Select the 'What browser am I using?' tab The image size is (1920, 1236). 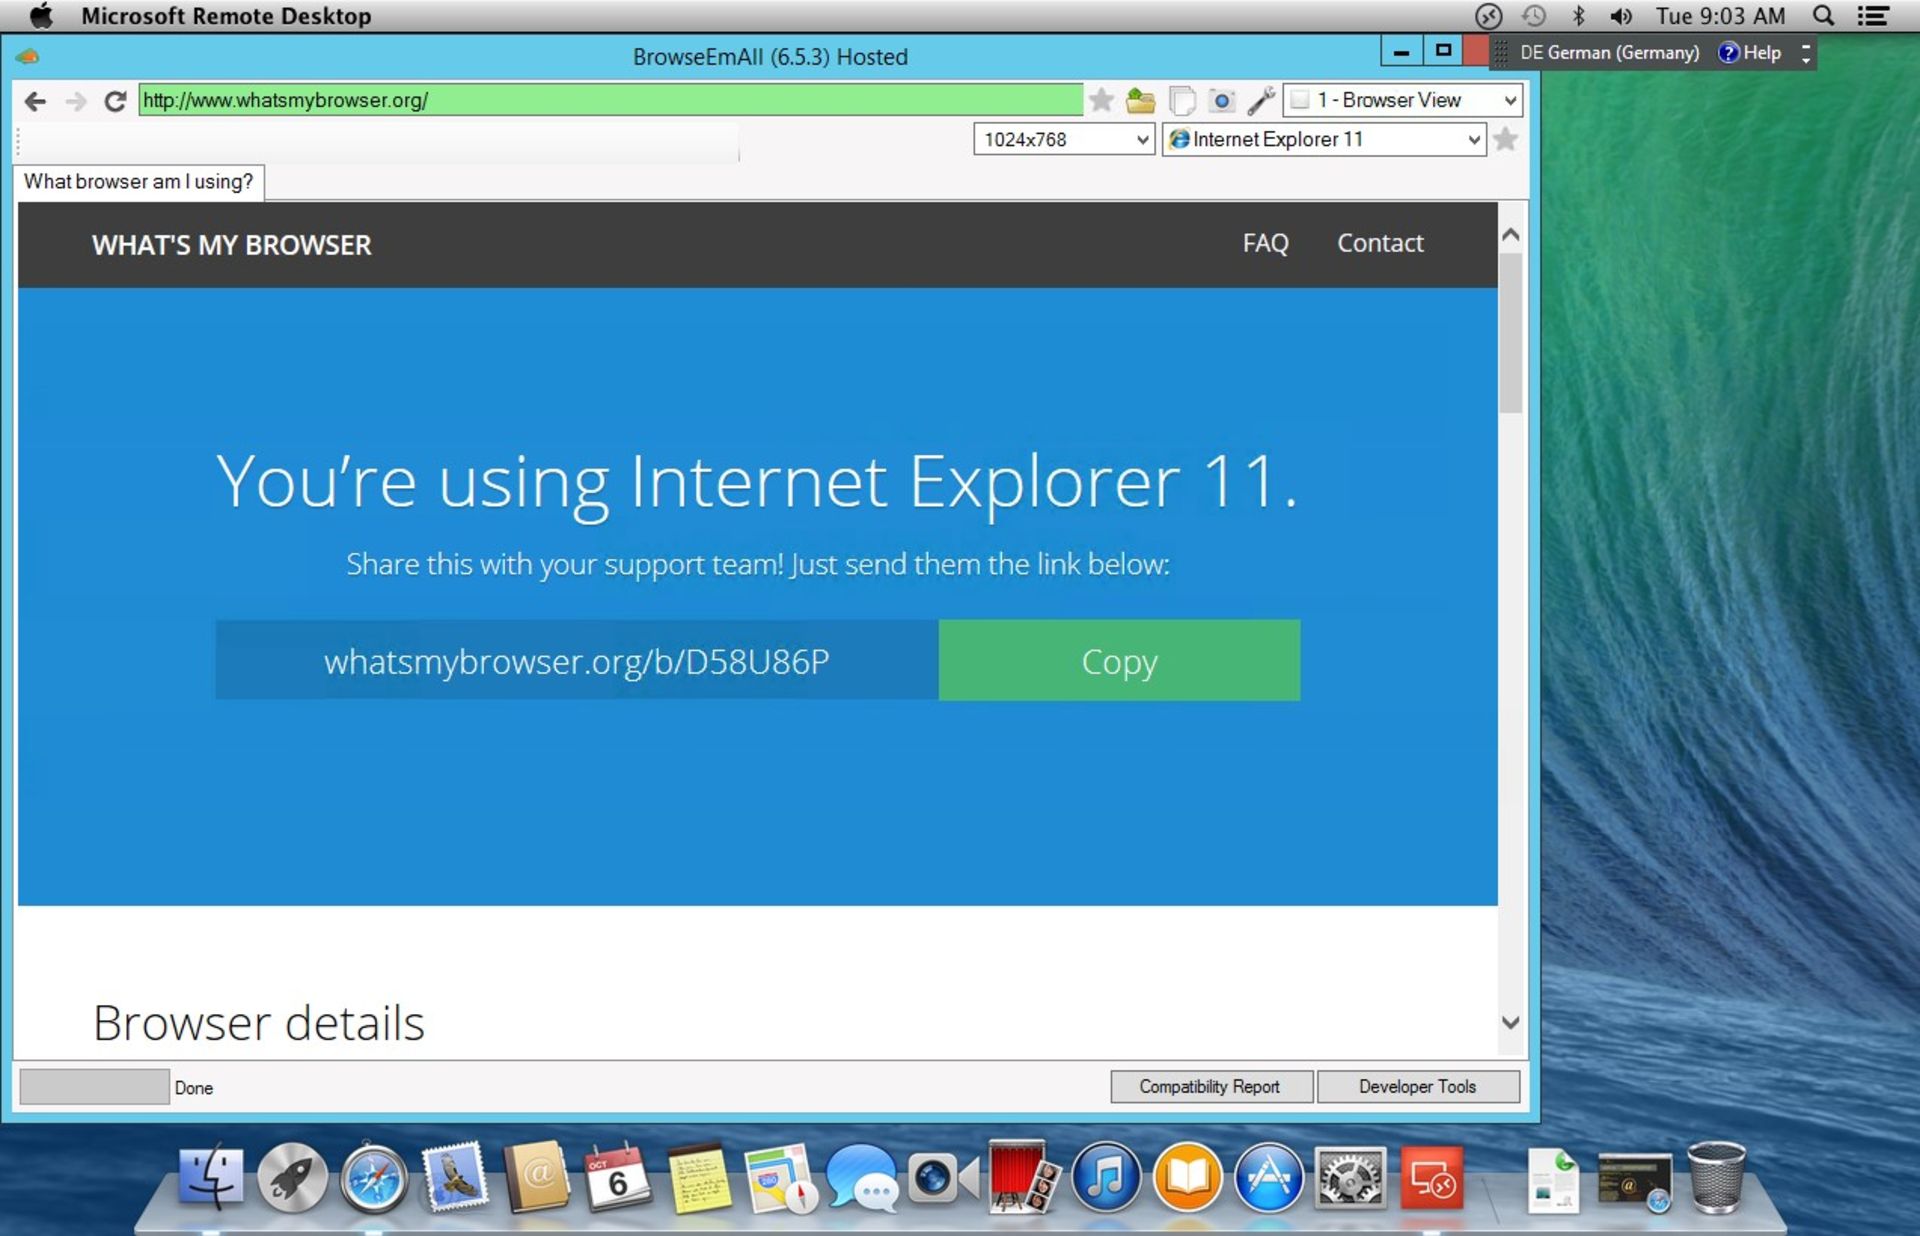click(x=139, y=182)
